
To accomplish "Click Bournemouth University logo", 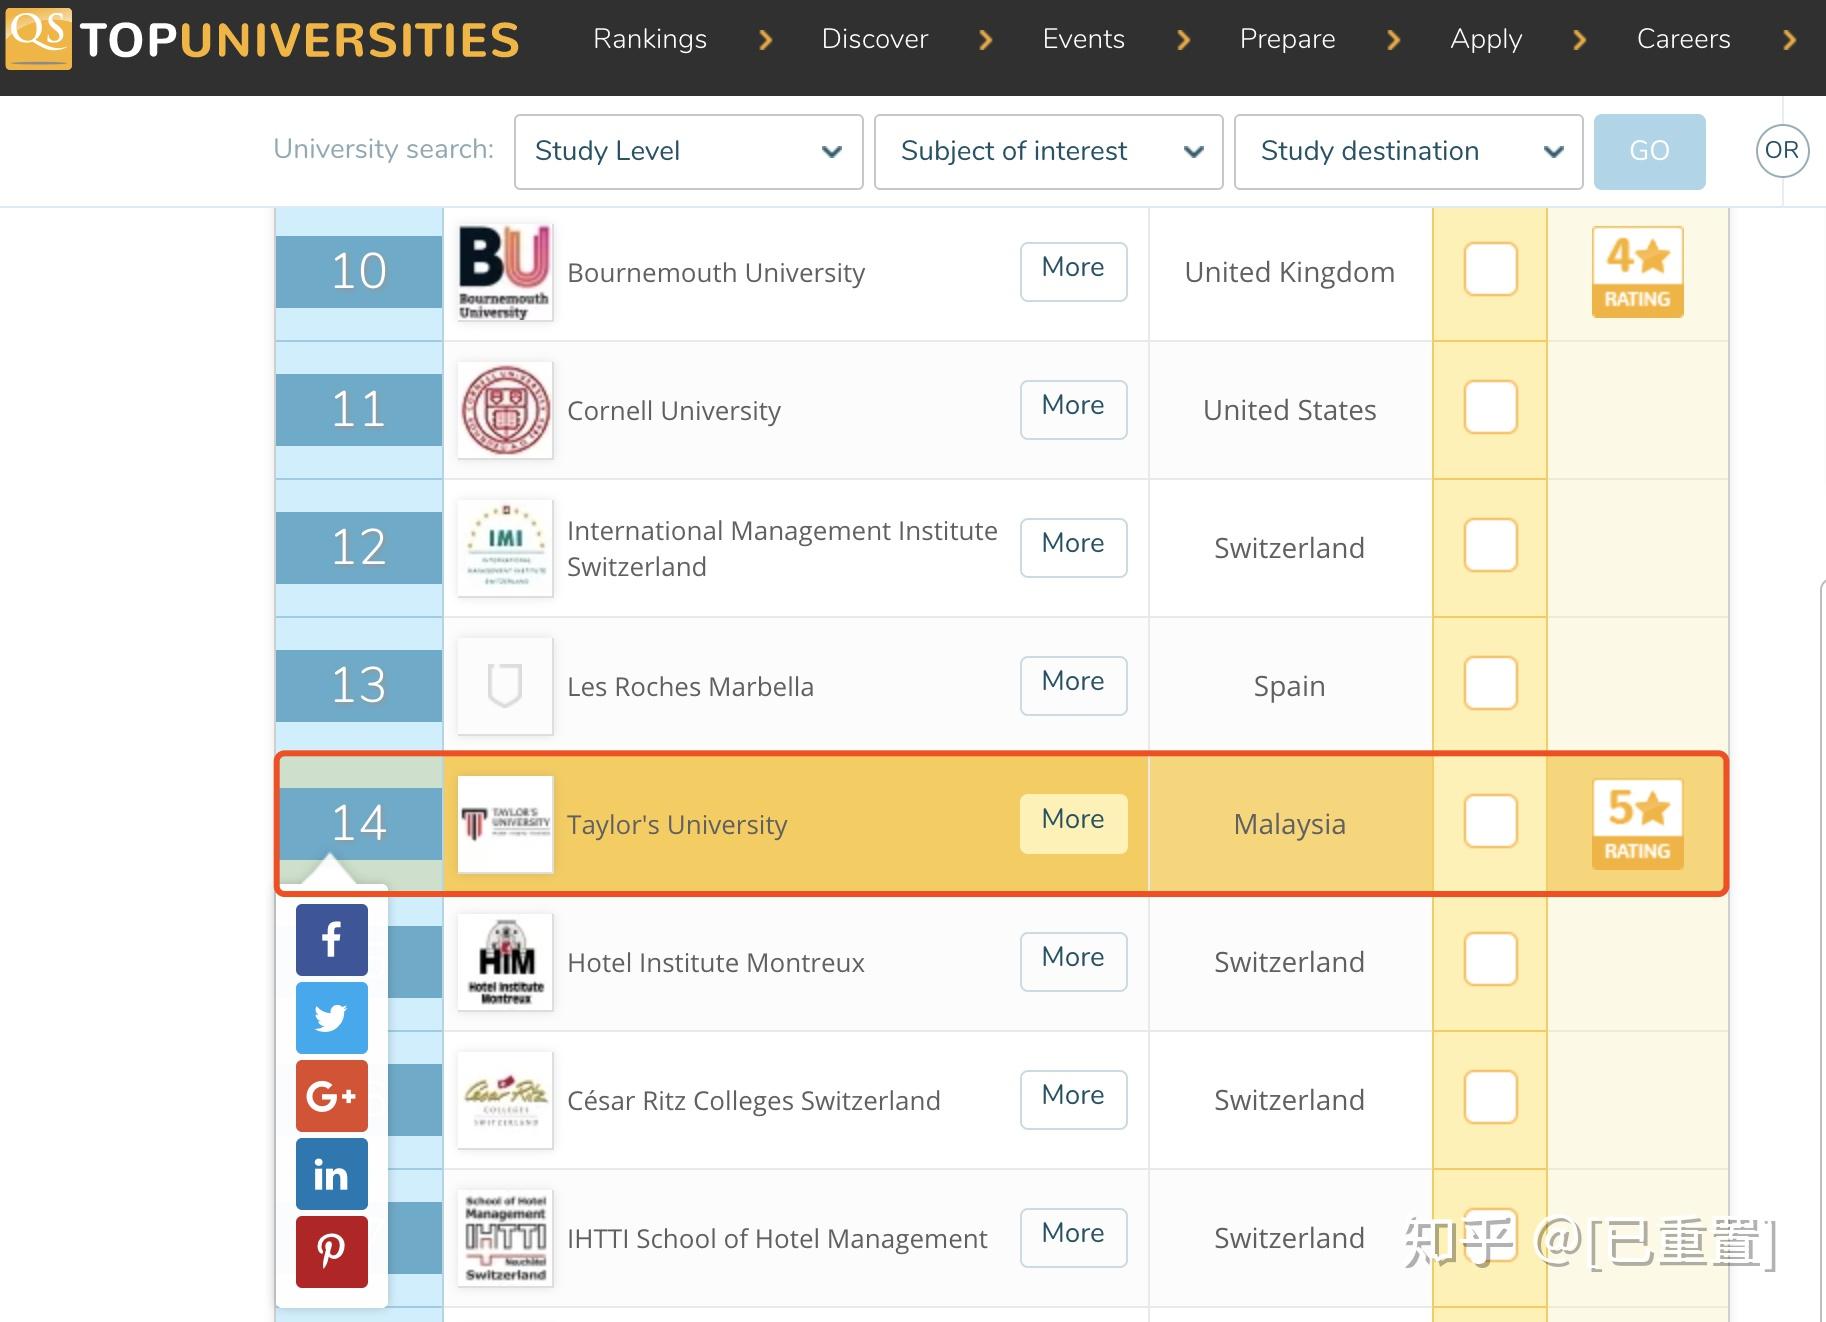I will coord(505,272).
